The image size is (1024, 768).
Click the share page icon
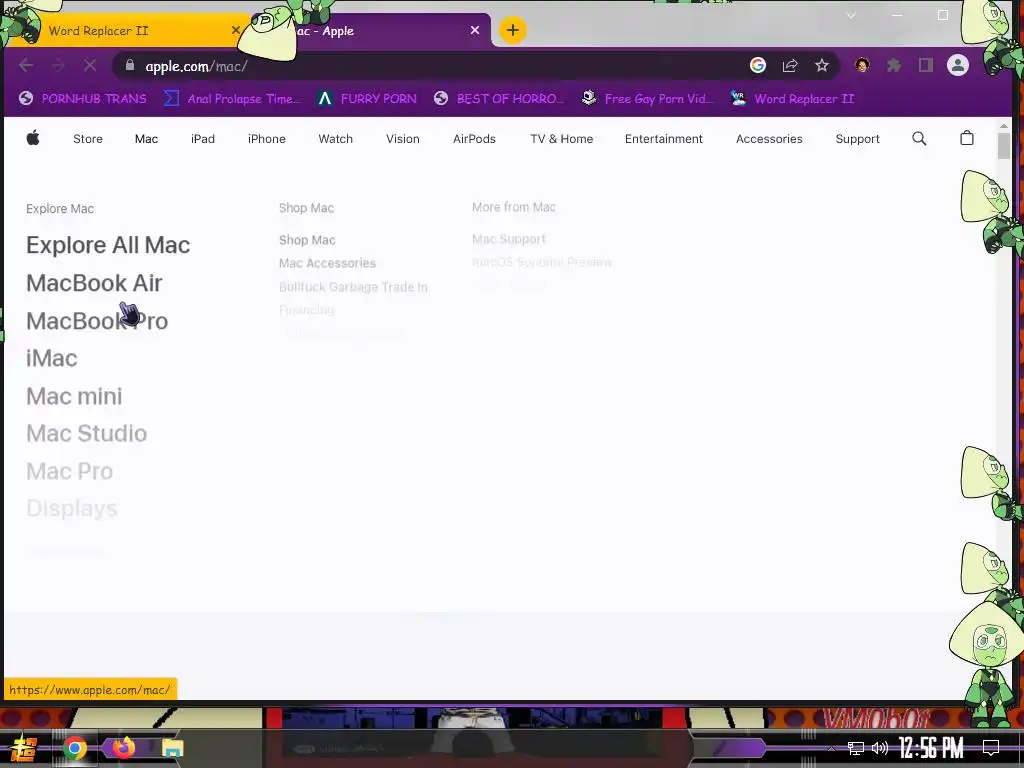790,65
